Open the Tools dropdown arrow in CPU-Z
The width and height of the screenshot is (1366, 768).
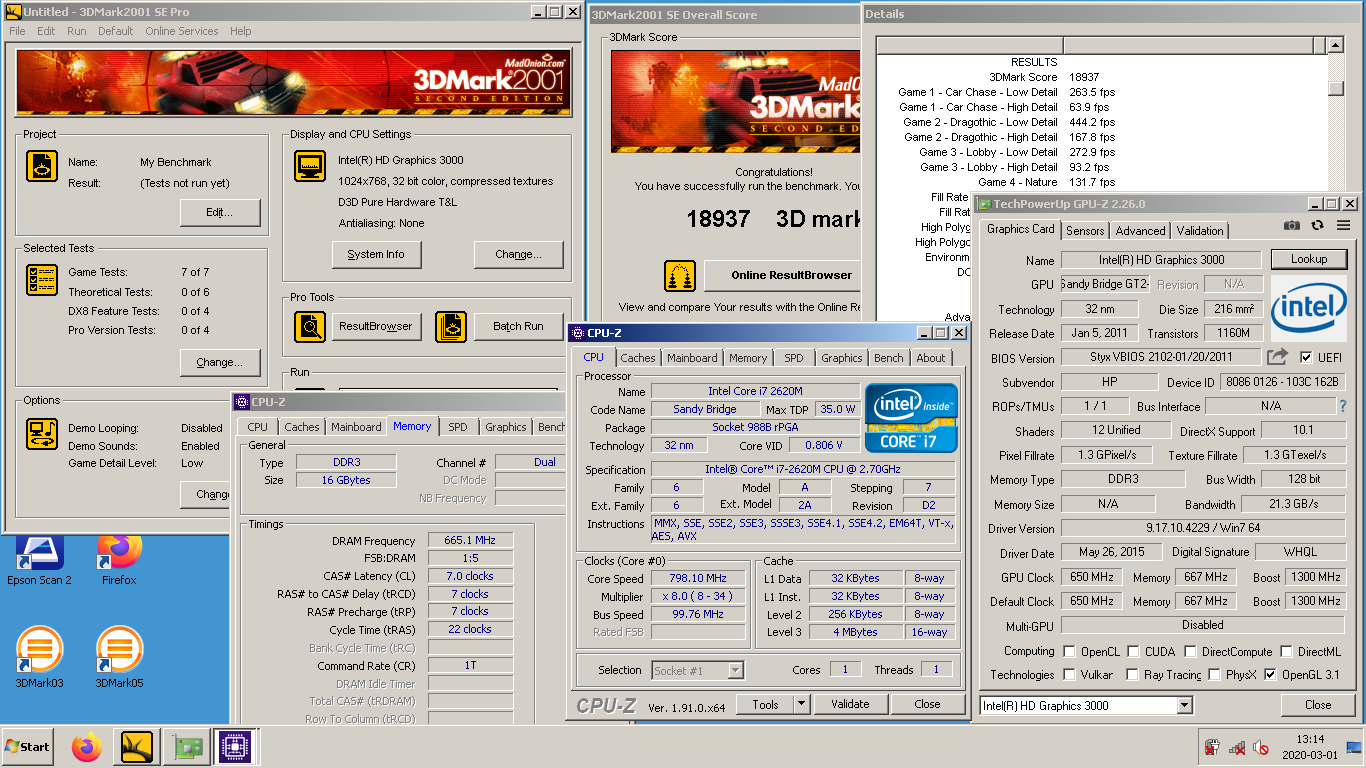point(801,704)
